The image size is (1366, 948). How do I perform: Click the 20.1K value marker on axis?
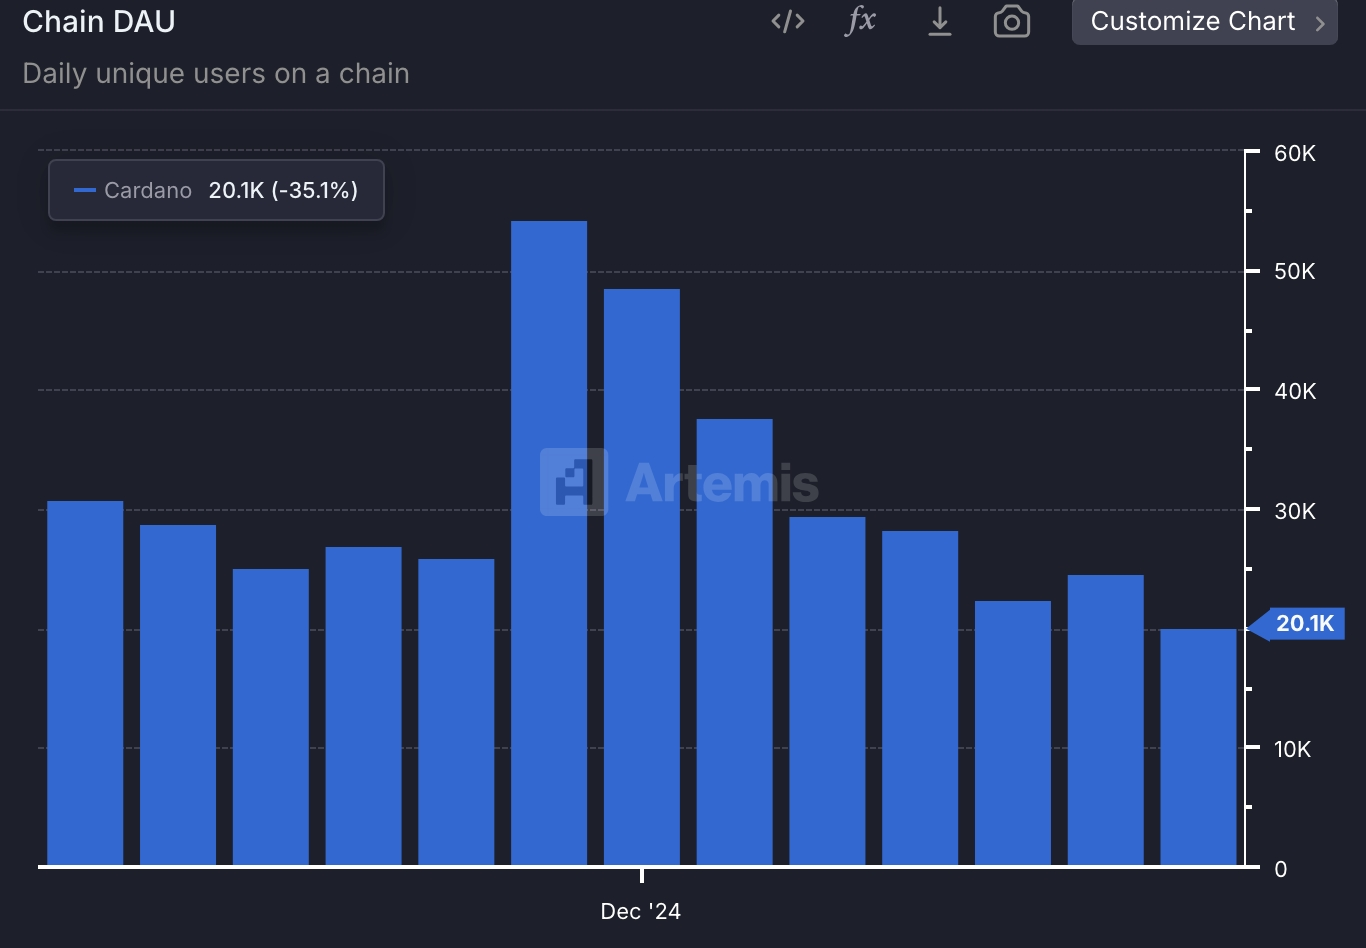point(1297,624)
